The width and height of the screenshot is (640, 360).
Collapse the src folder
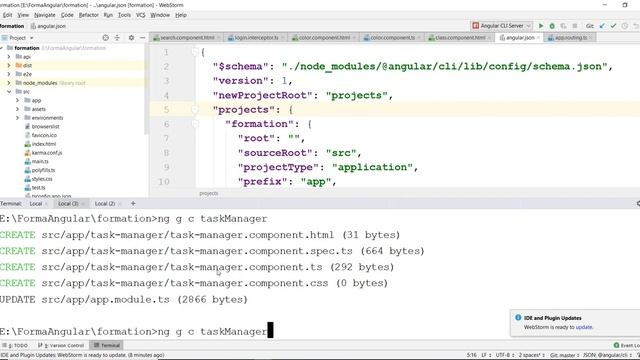pyautogui.click(x=9, y=92)
